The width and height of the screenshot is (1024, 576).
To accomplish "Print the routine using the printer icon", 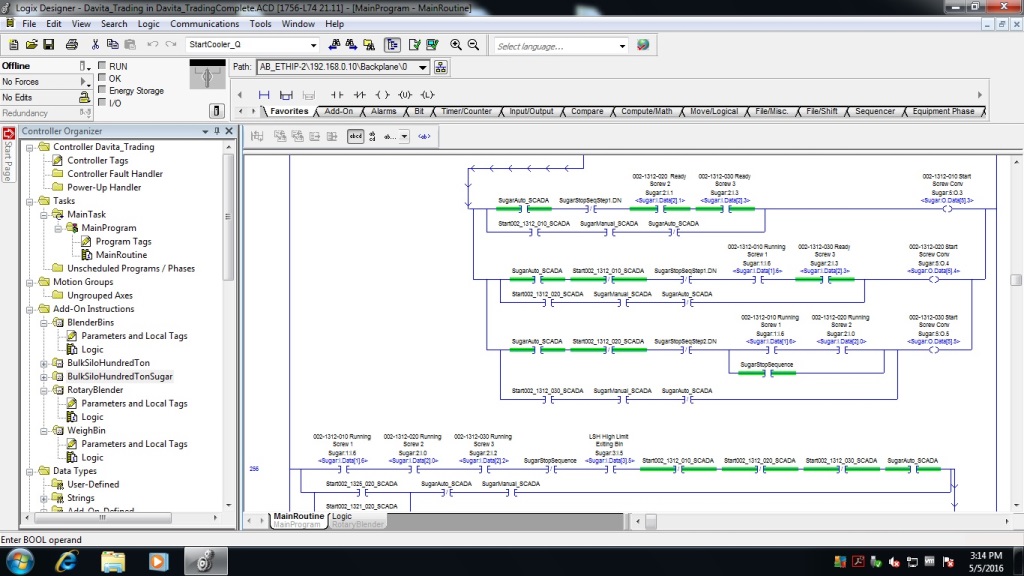I will pyautogui.click(x=72, y=44).
